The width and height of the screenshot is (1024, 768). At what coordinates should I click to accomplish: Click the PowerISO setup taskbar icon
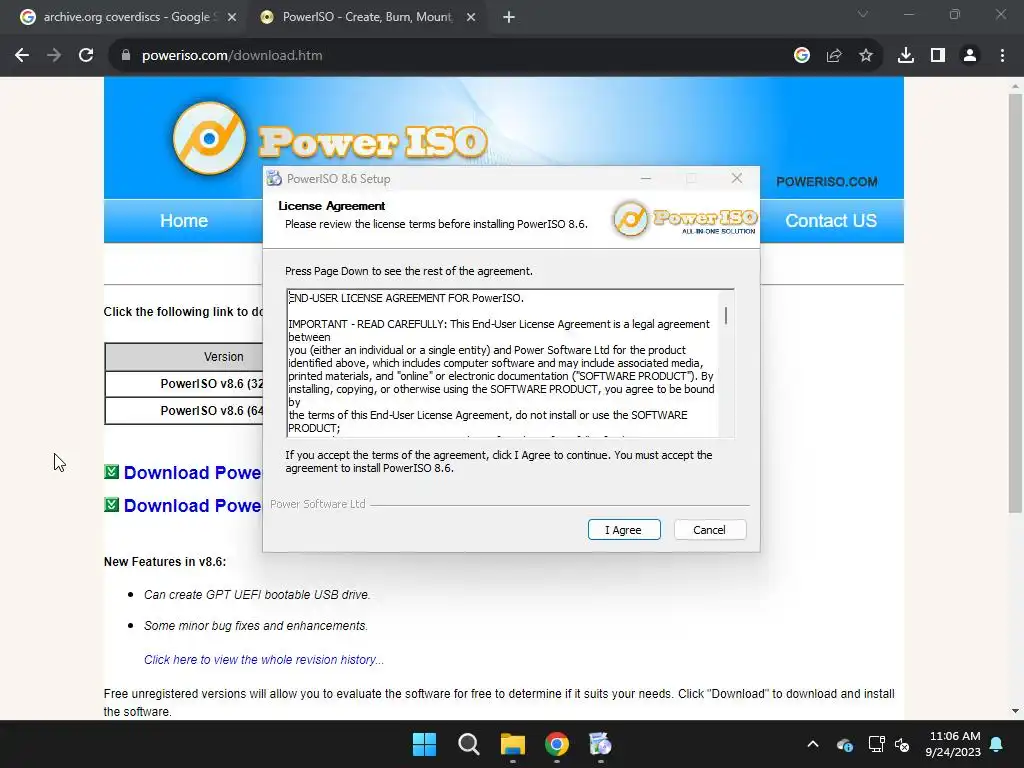(x=600, y=744)
